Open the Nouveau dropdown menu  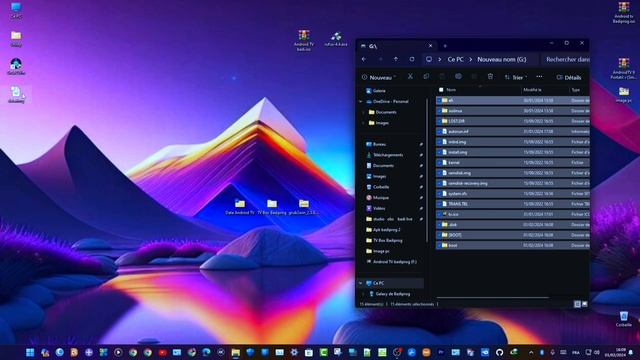(x=379, y=77)
